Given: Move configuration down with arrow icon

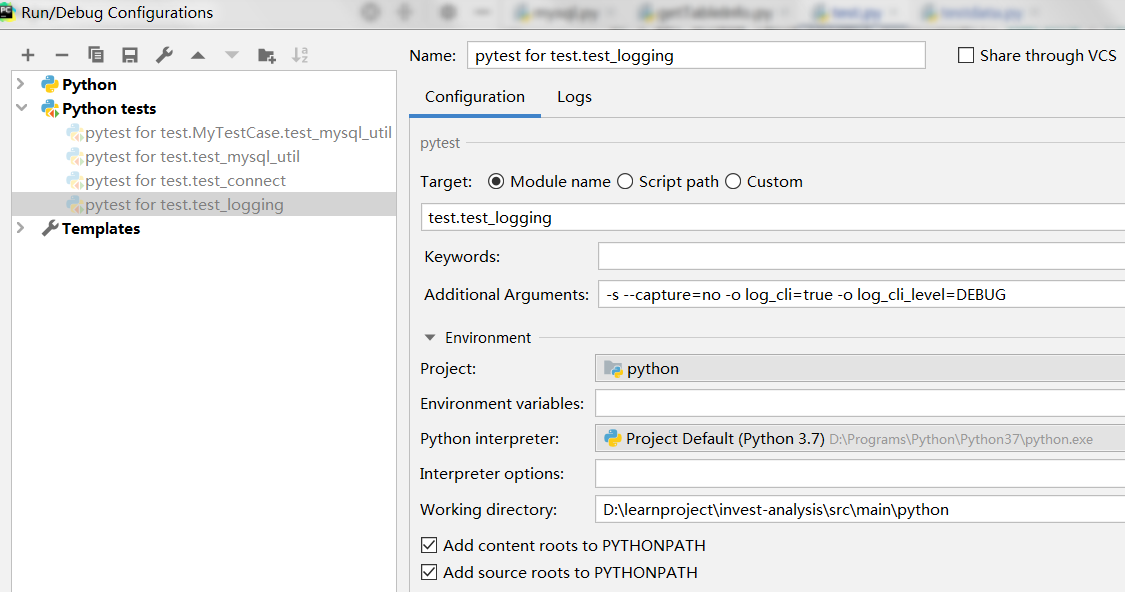Looking at the screenshot, I should (x=232, y=55).
